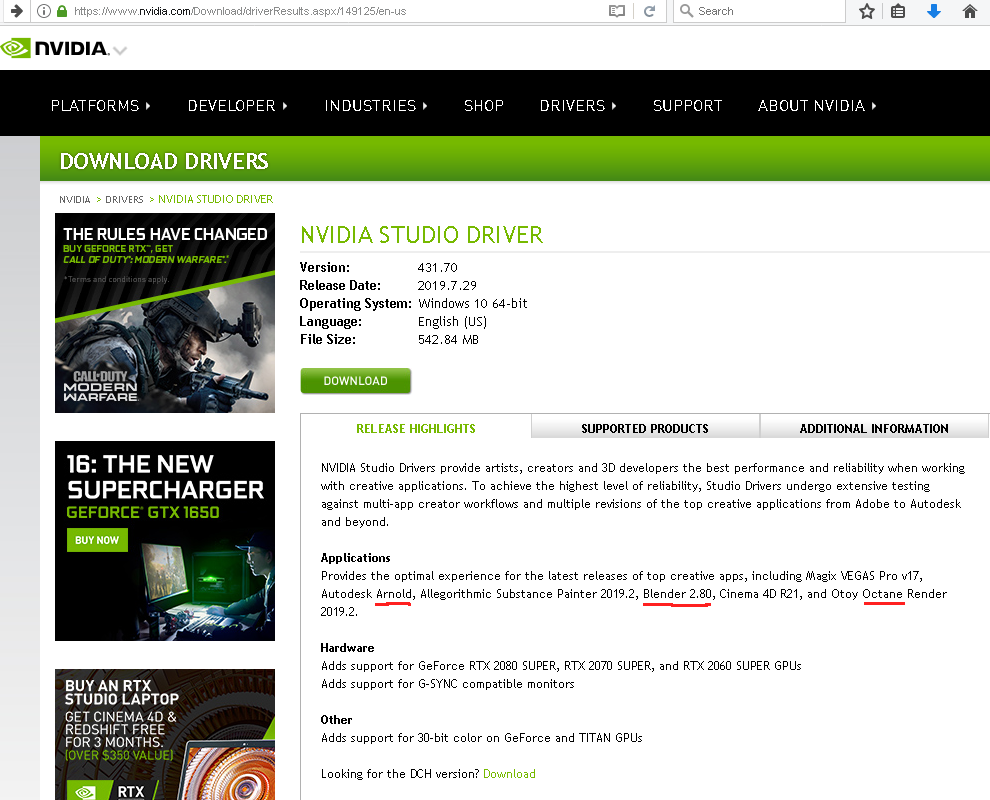This screenshot has width=990, height=800.
Task: Toggle the reader view icon
Action: click(616, 11)
